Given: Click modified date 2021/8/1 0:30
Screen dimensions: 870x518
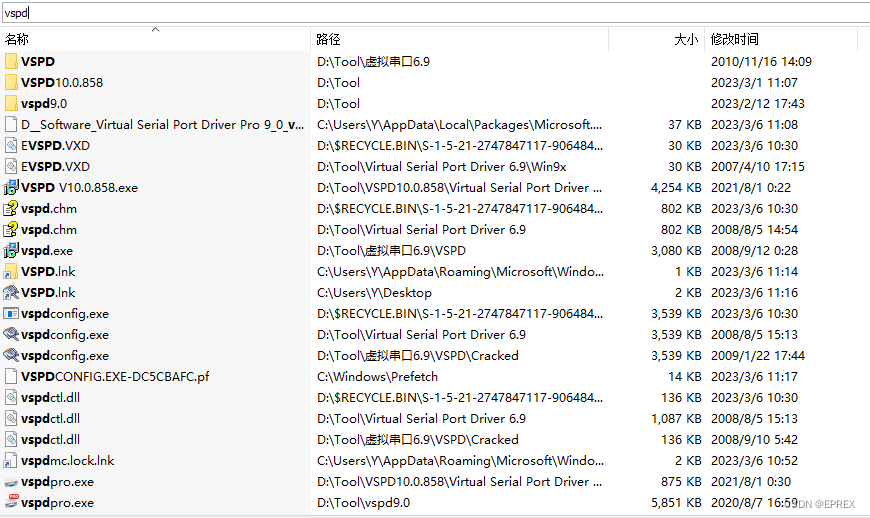Looking at the screenshot, I should [751, 482].
